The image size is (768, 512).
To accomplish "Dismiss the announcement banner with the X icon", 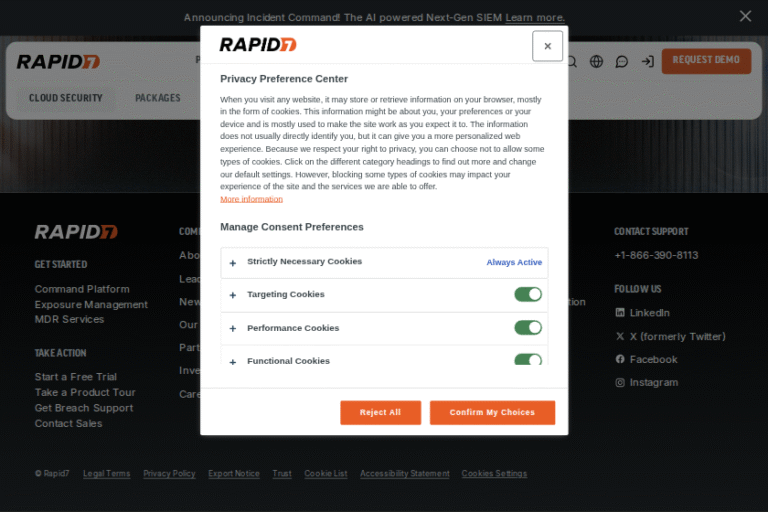I will 745,16.
